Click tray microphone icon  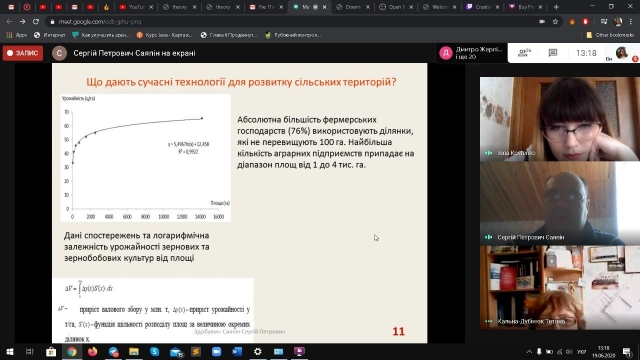point(539,351)
